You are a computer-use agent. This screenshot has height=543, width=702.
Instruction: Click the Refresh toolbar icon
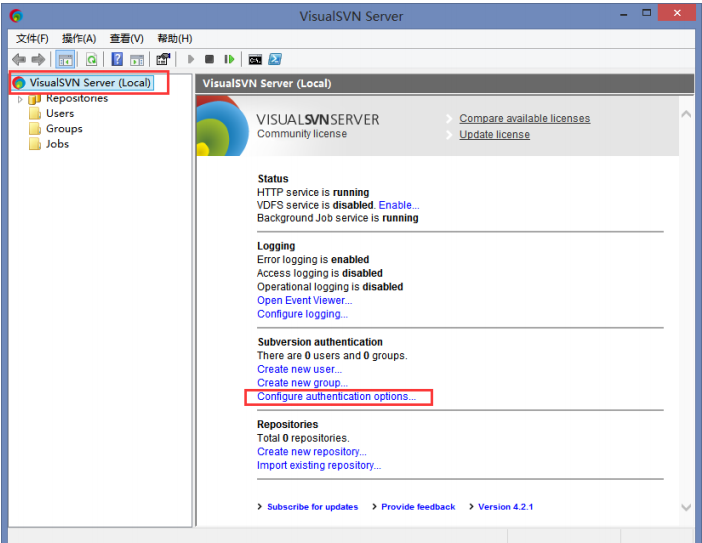(91, 59)
